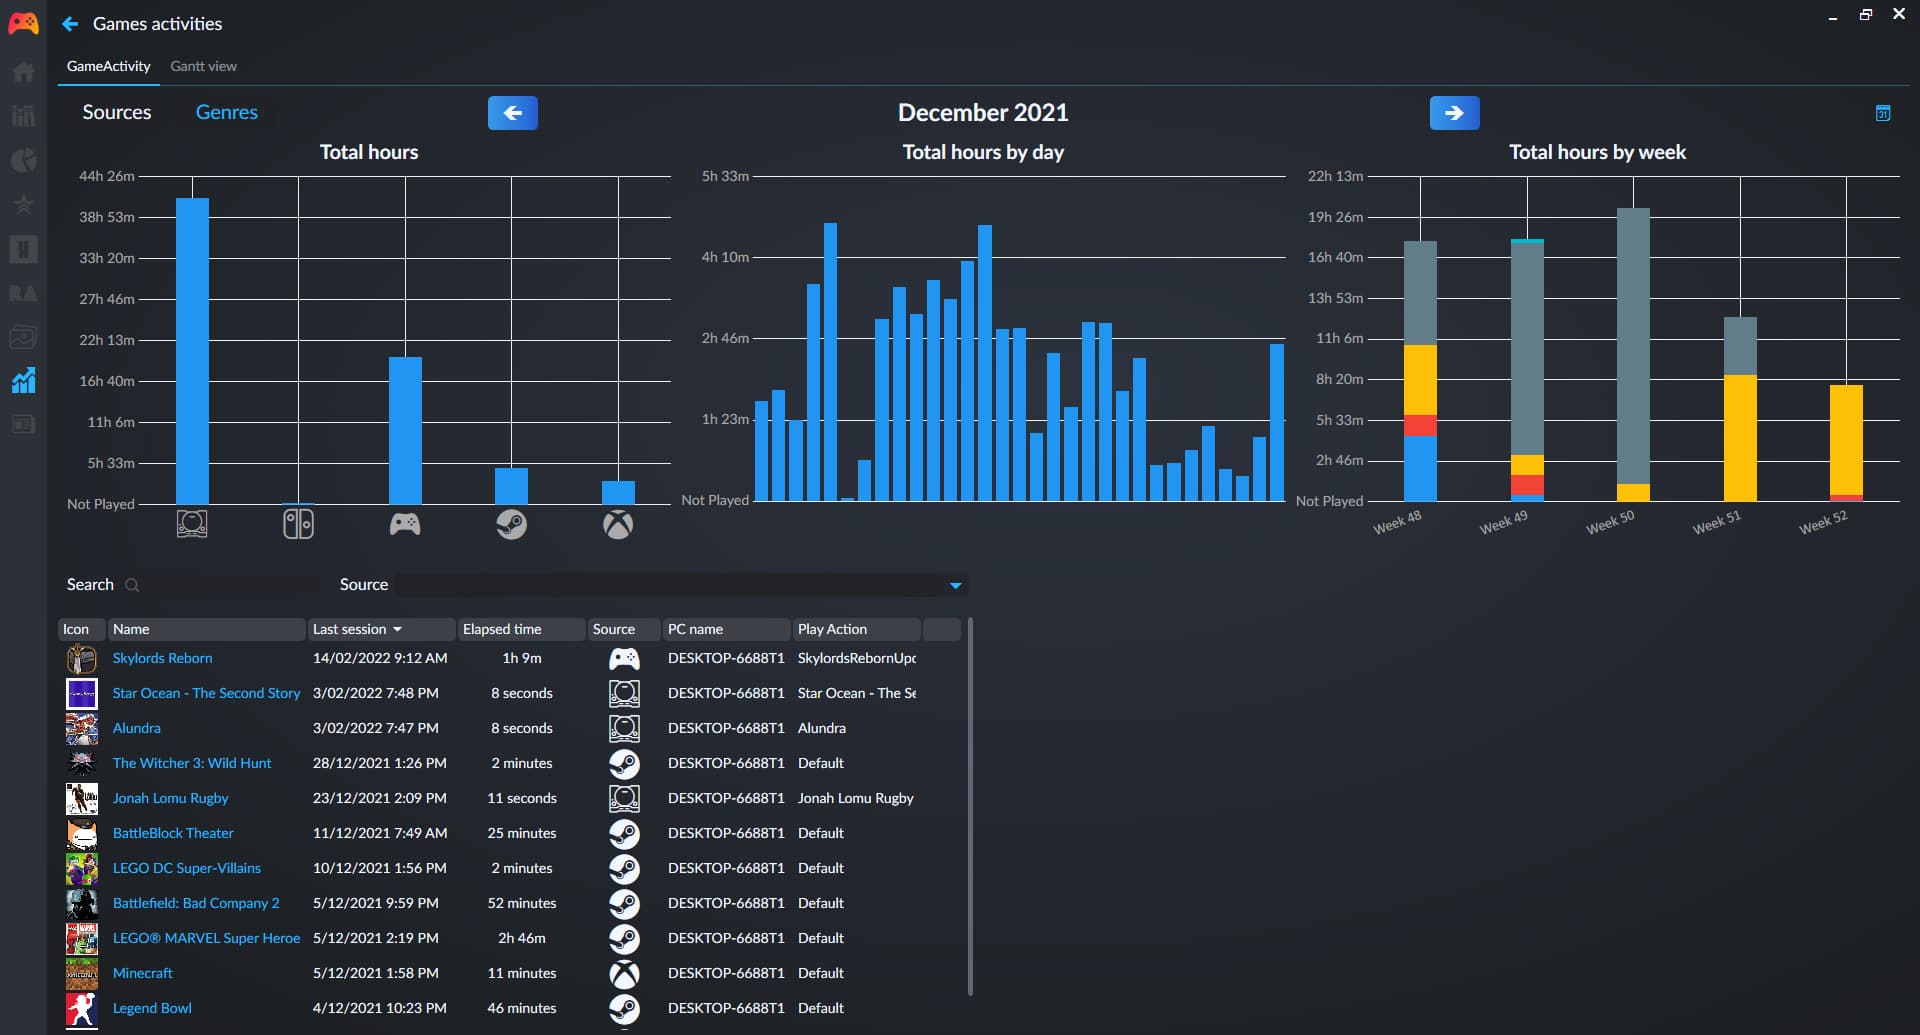This screenshot has width=1920, height=1035.
Task: Click the Alundra row disc source icon
Action: 625,729
